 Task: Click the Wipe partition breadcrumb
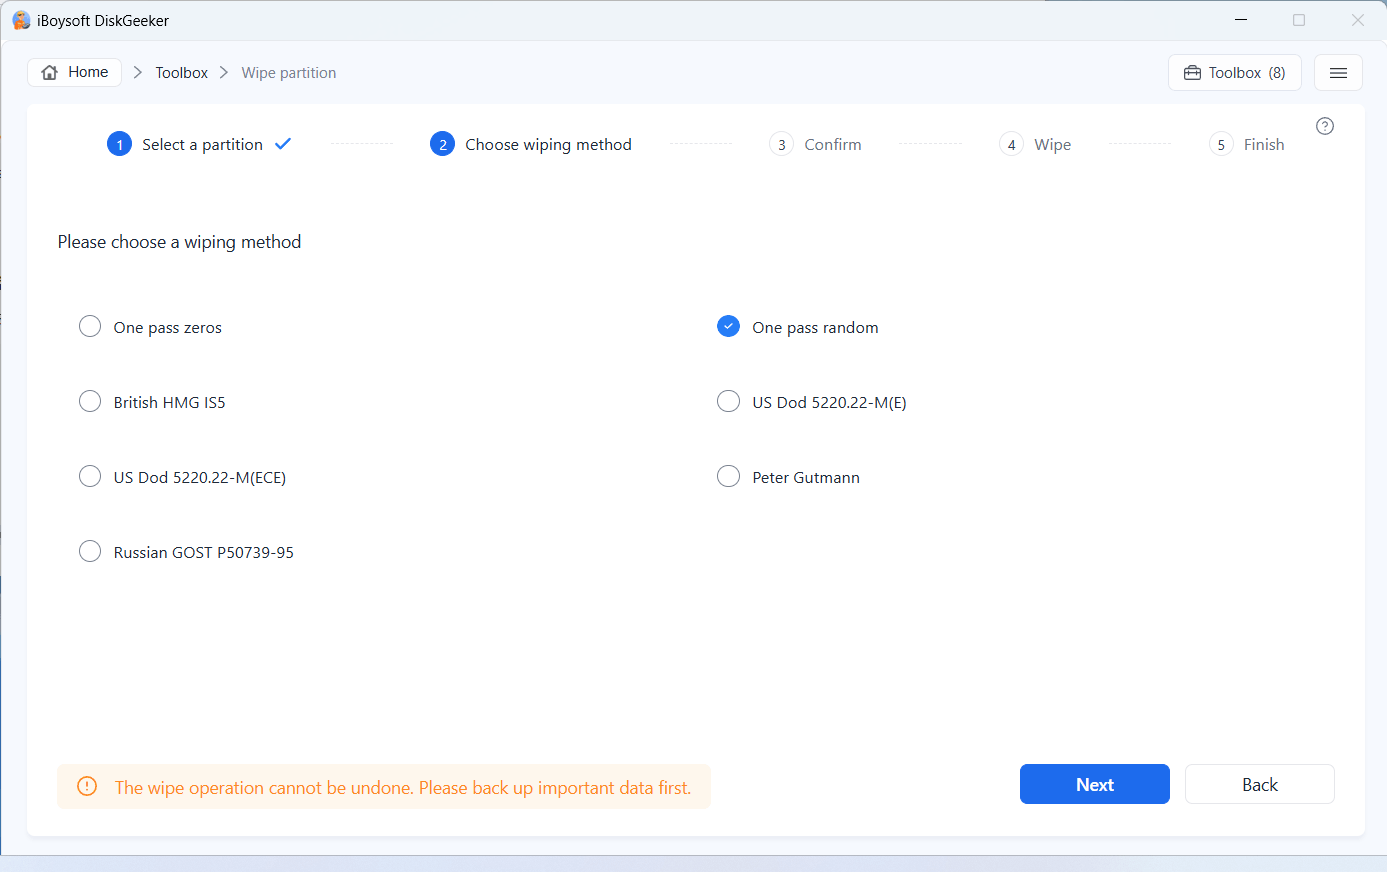pyautogui.click(x=289, y=73)
